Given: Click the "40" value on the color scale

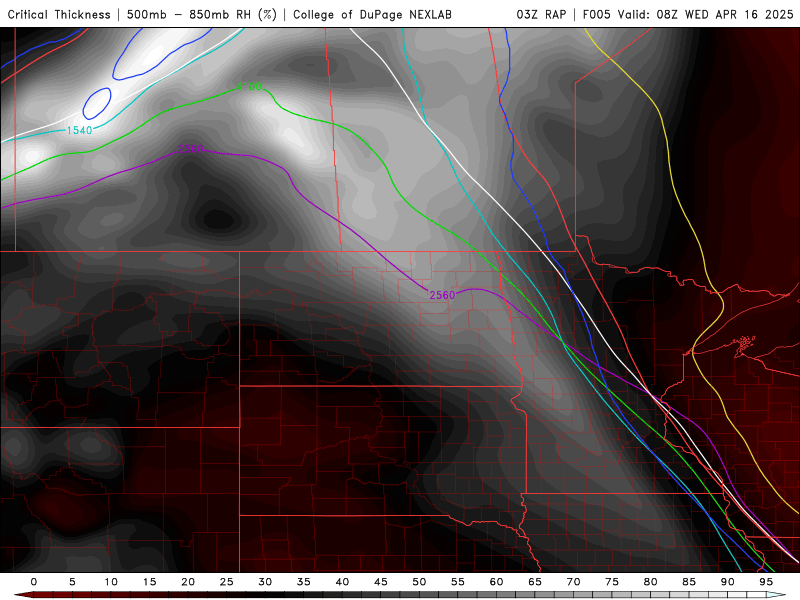Looking at the screenshot, I should tap(342, 582).
